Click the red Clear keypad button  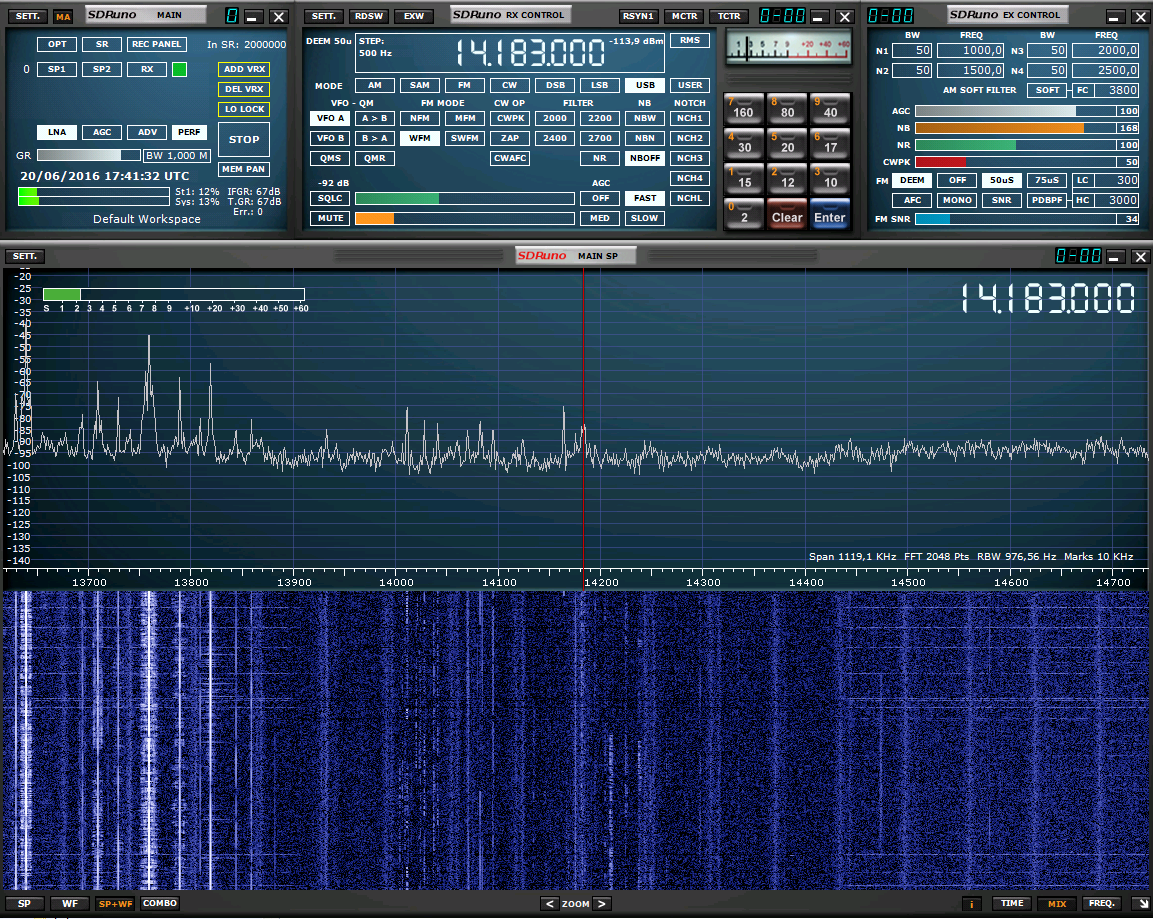(x=787, y=214)
